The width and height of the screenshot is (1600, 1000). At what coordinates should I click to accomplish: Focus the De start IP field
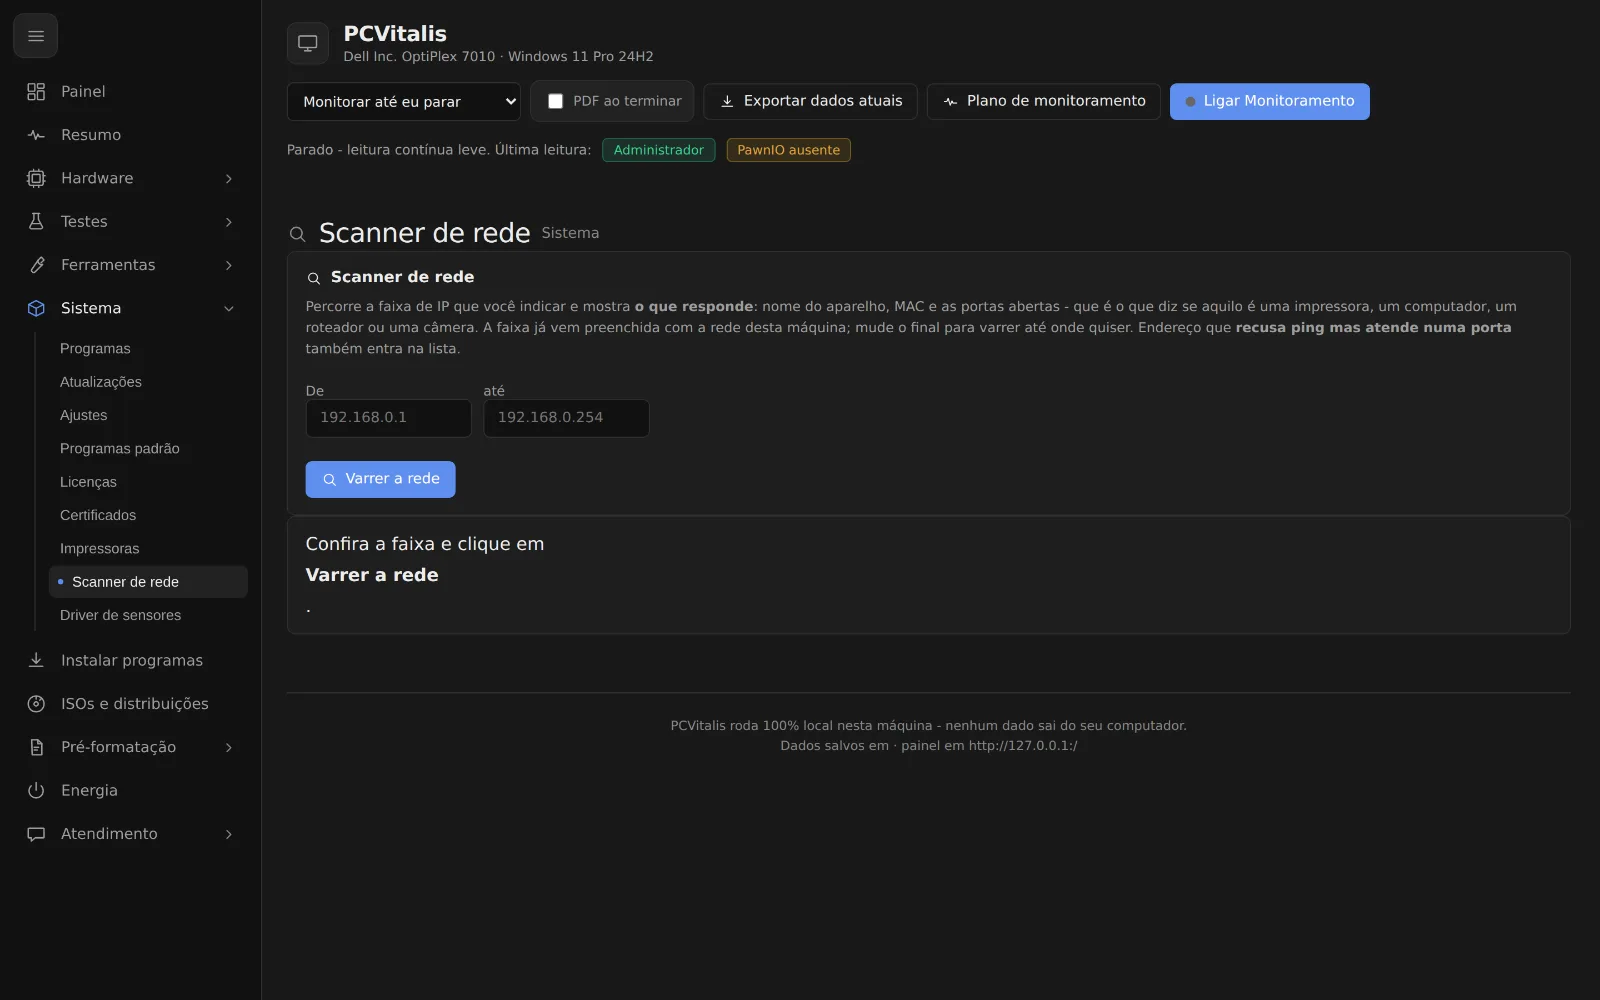tap(388, 418)
